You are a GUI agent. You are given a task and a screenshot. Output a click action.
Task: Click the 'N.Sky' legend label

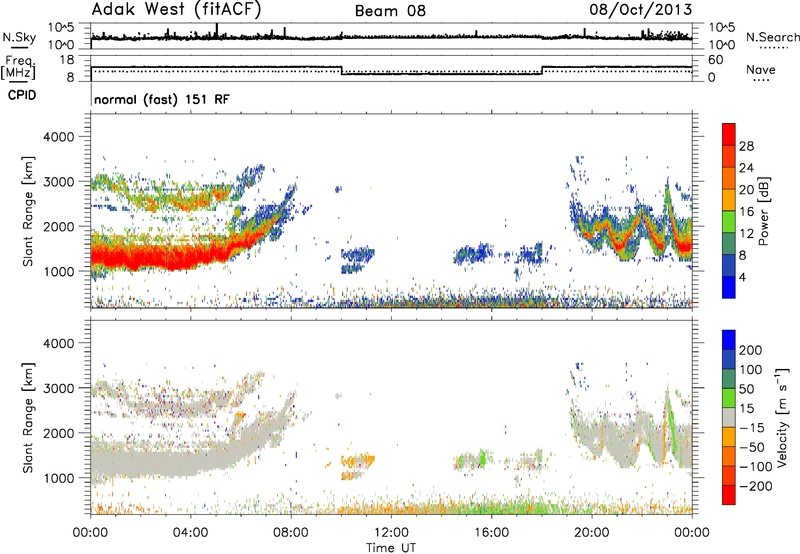(x=19, y=37)
